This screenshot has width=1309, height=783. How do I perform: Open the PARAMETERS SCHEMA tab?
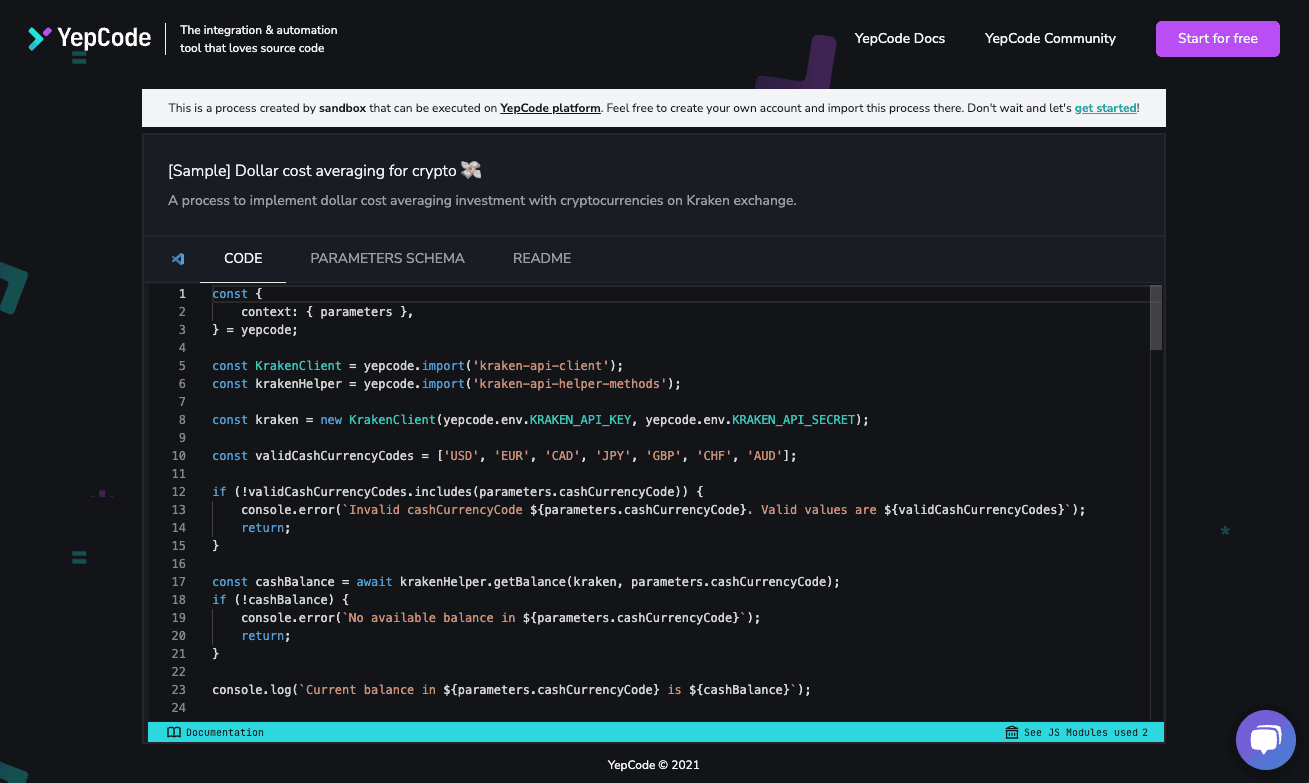(x=387, y=258)
